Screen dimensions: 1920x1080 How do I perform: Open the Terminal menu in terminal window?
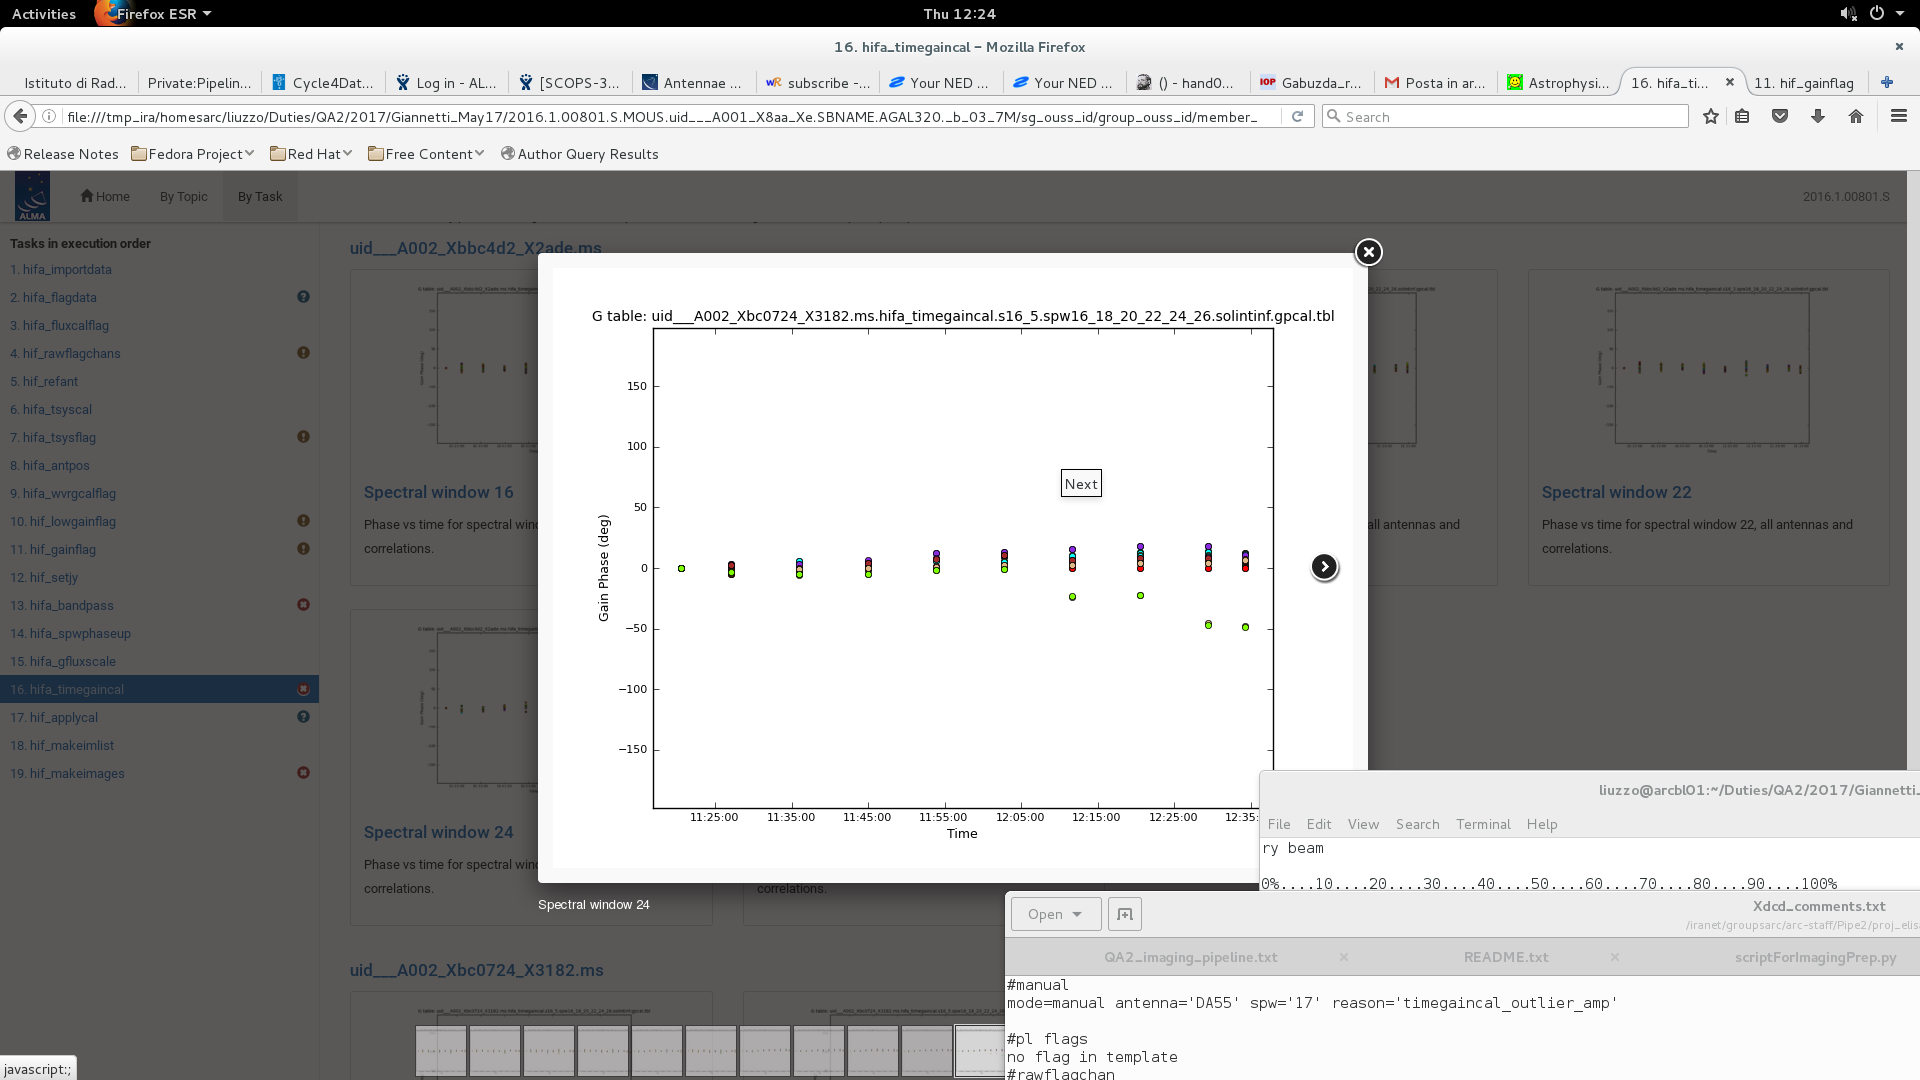(x=1483, y=824)
